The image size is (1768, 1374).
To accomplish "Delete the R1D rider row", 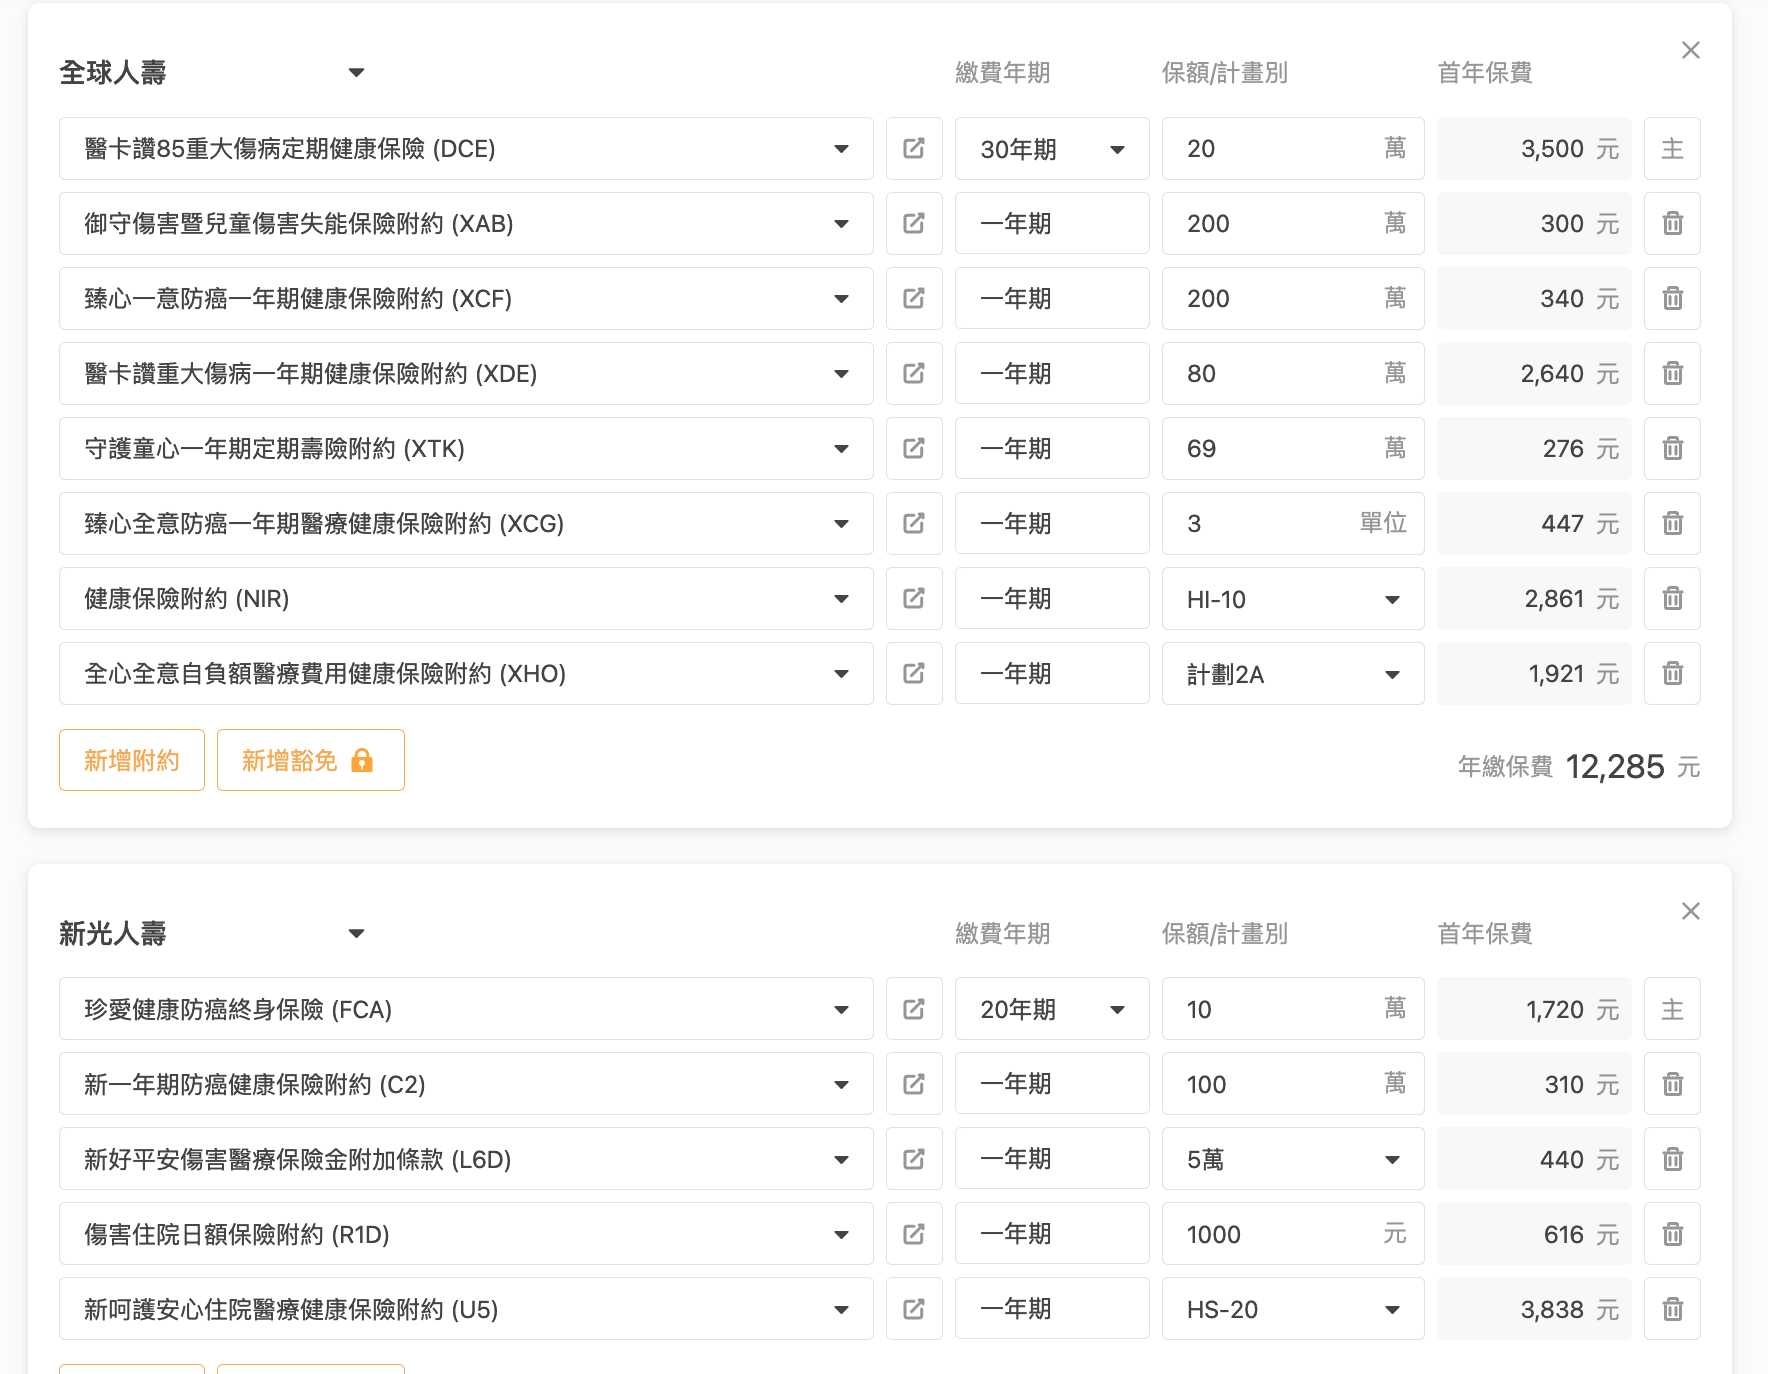I will pyautogui.click(x=1673, y=1235).
